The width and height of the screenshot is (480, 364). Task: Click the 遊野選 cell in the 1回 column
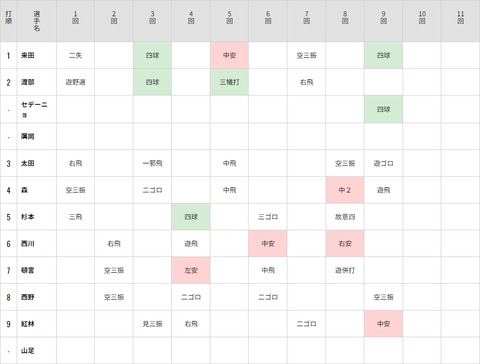click(75, 82)
